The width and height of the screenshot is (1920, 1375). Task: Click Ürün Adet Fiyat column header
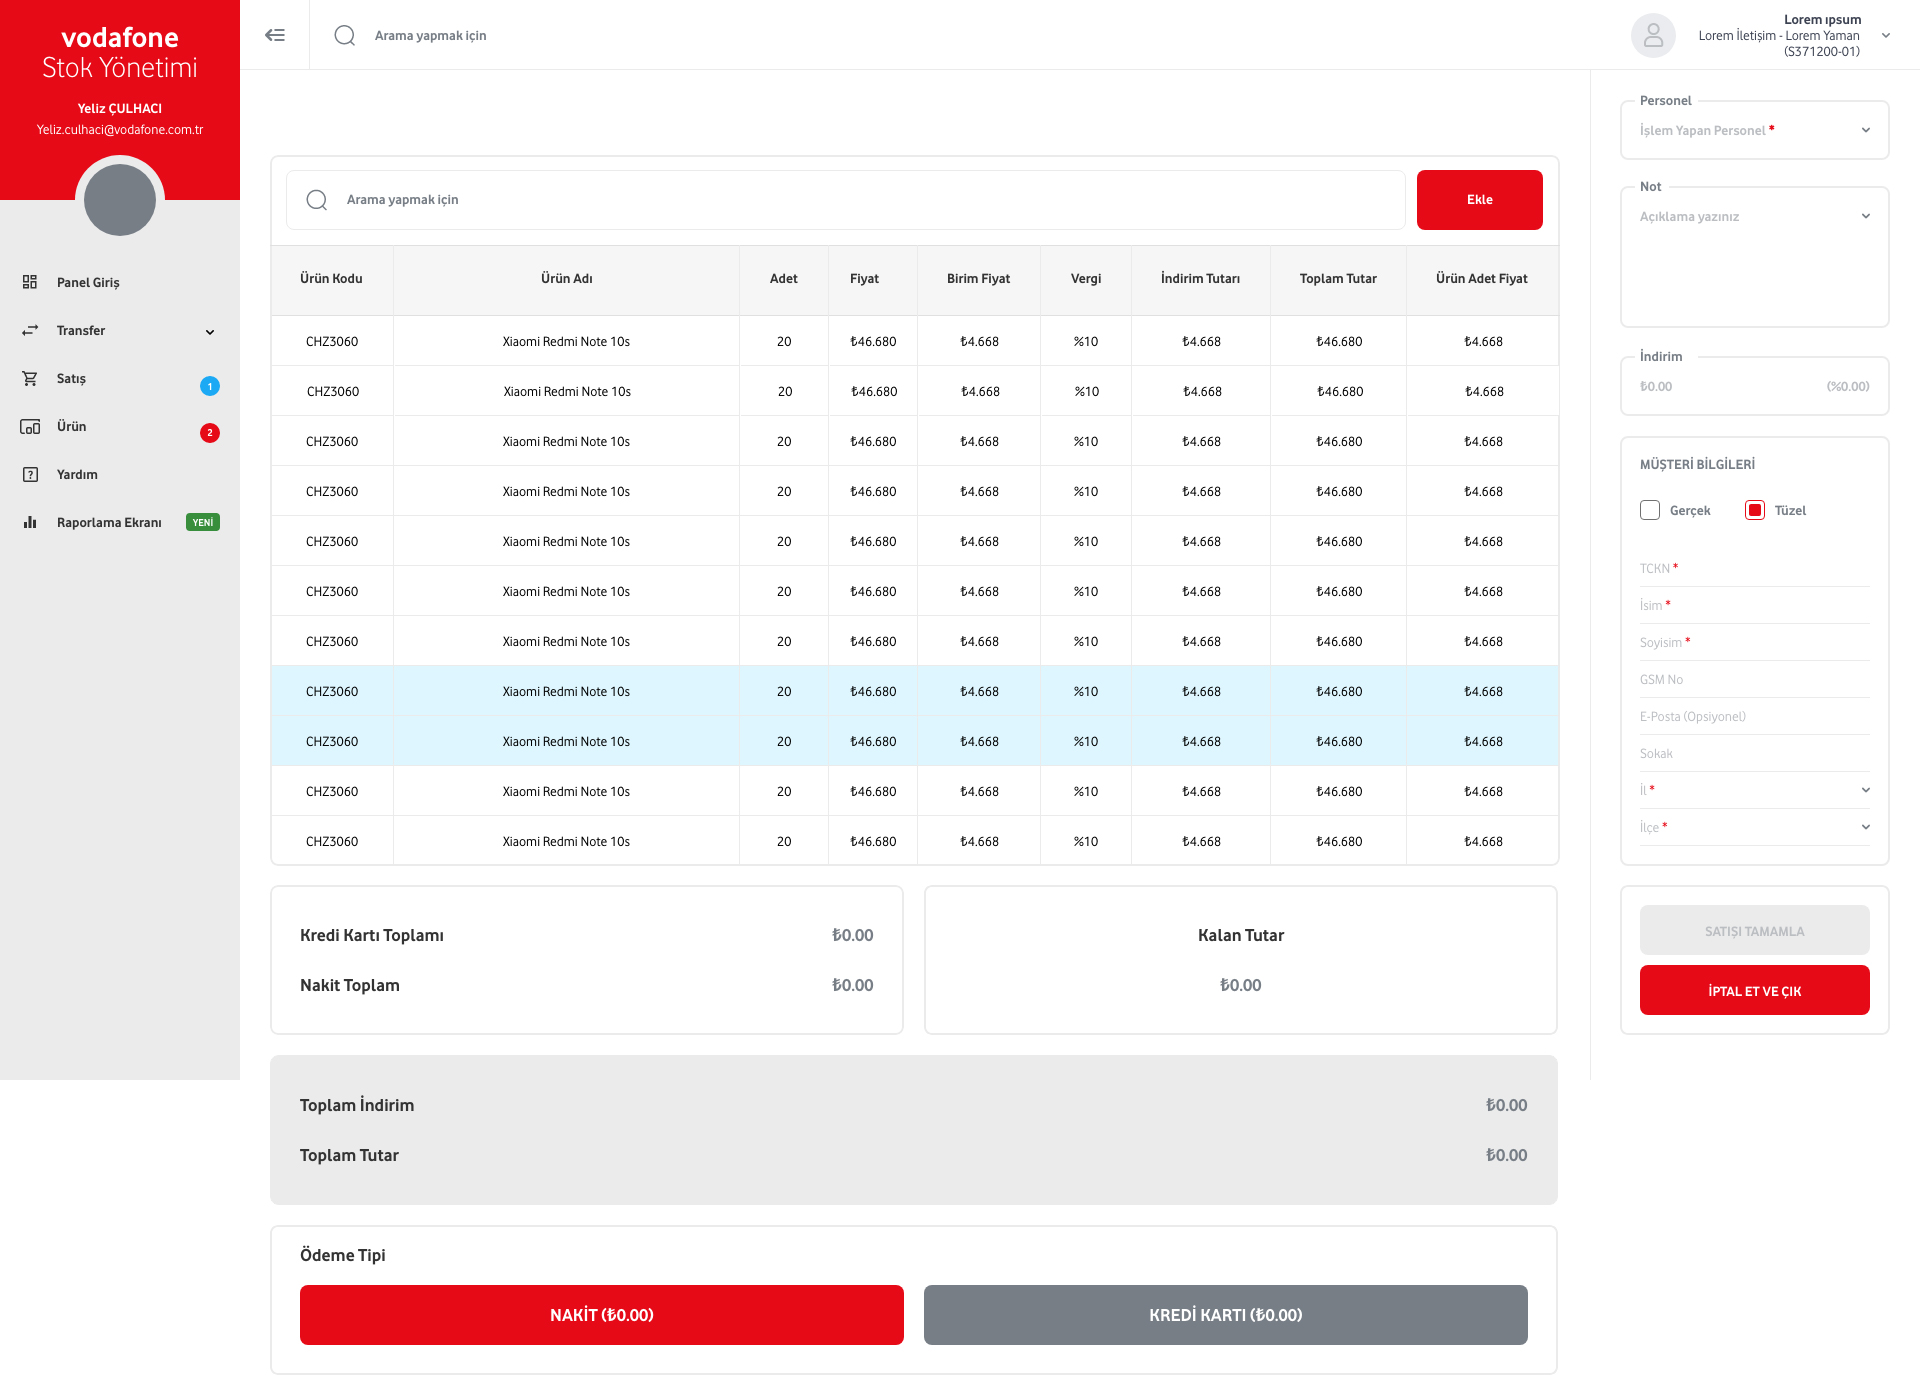(x=1482, y=278)
